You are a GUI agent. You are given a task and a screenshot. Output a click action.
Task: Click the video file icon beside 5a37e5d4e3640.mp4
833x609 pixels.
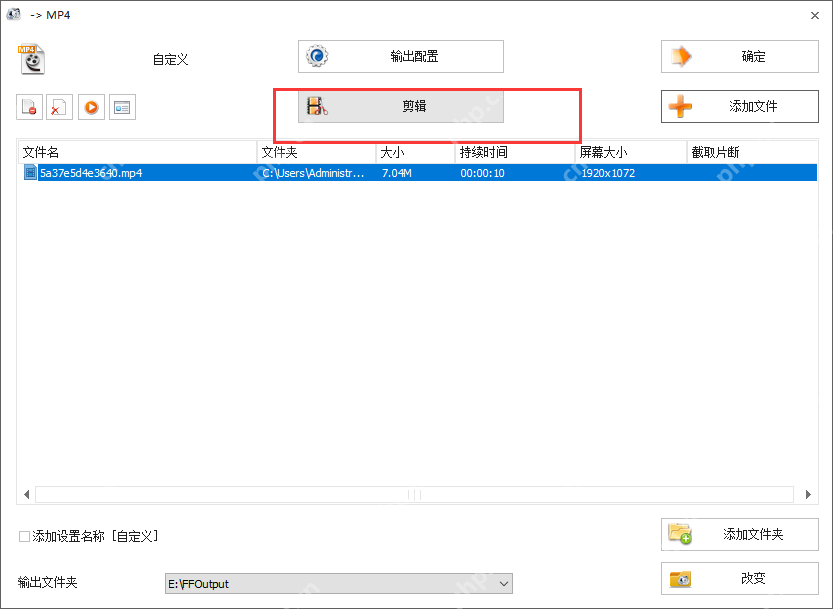point(30,172)
